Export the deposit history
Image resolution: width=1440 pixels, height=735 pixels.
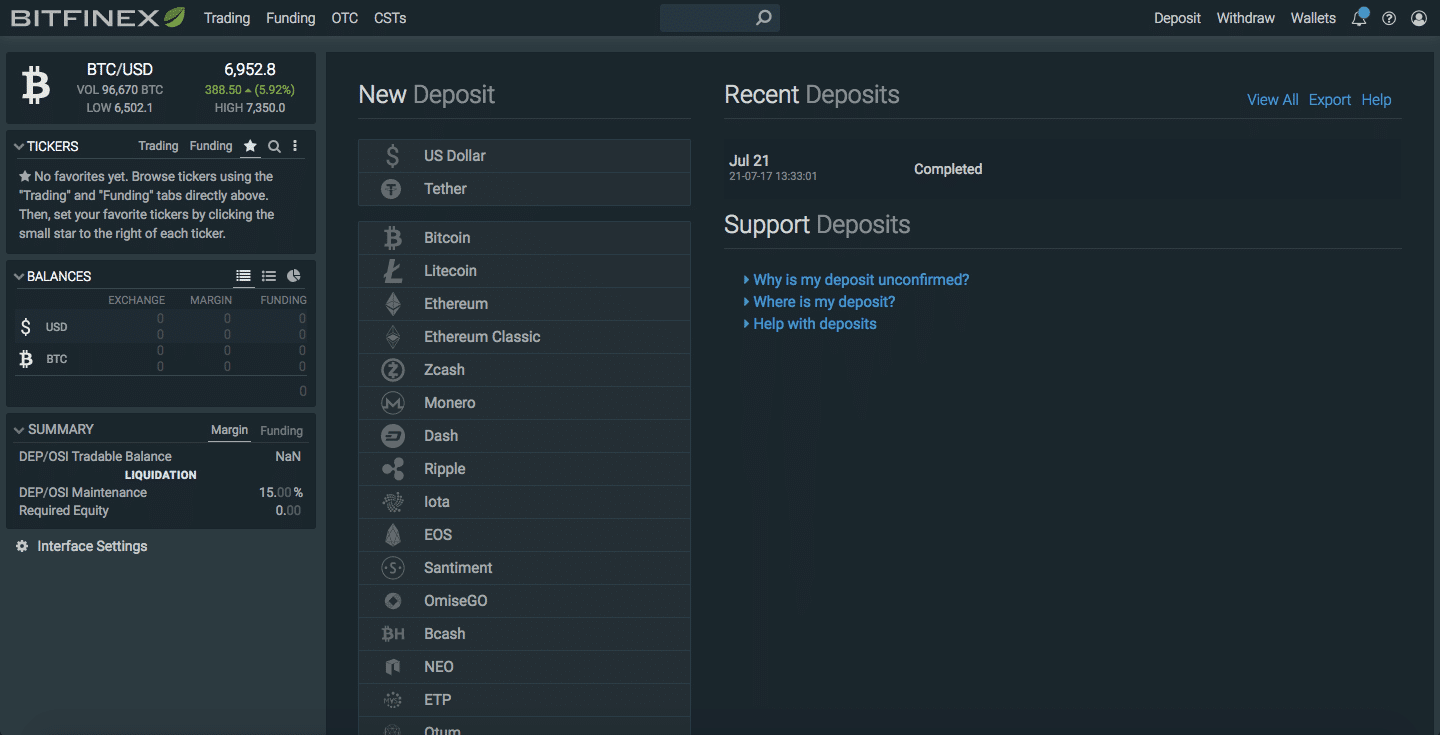[x=1329, y=99]
